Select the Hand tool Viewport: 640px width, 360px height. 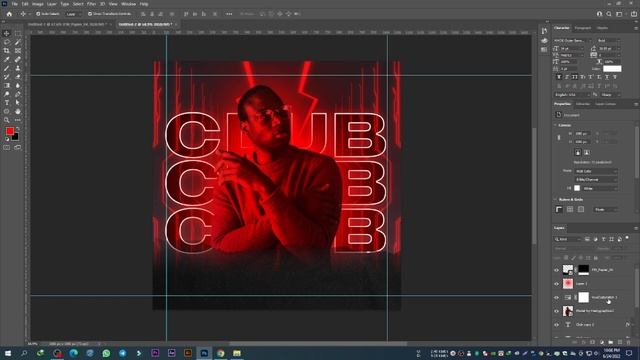coord(18,111)
